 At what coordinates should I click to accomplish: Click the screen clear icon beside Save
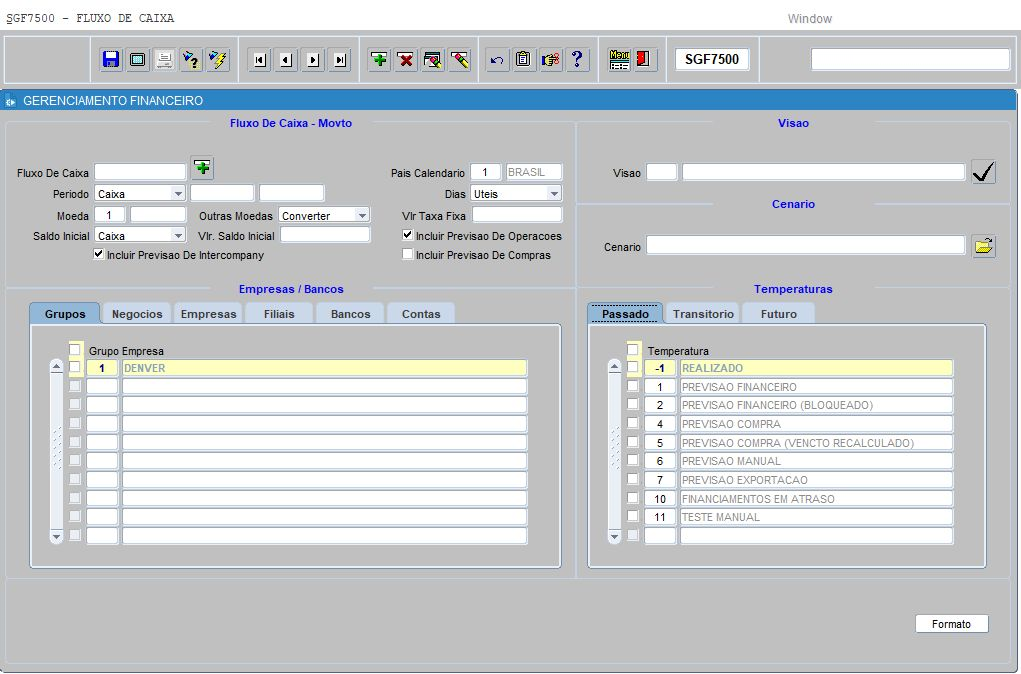[137, 59]
